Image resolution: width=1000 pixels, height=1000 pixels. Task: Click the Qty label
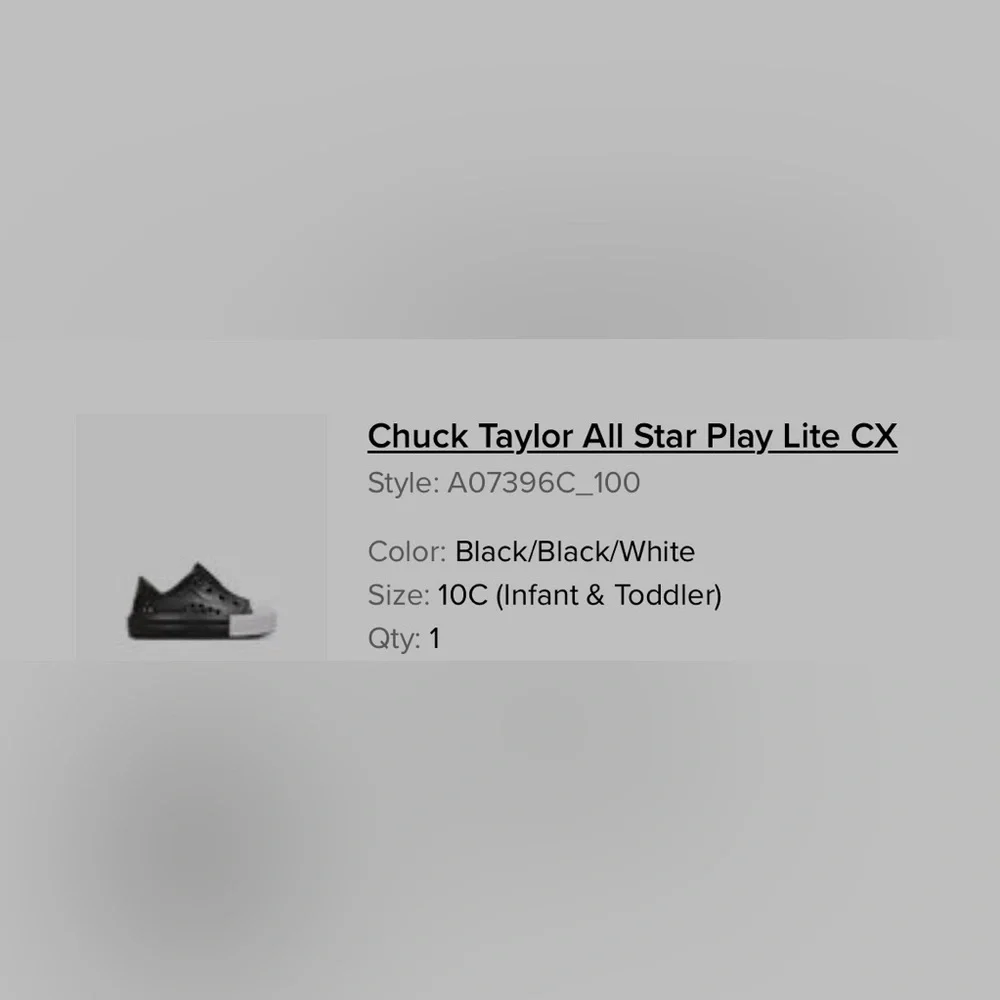point(393,638)
